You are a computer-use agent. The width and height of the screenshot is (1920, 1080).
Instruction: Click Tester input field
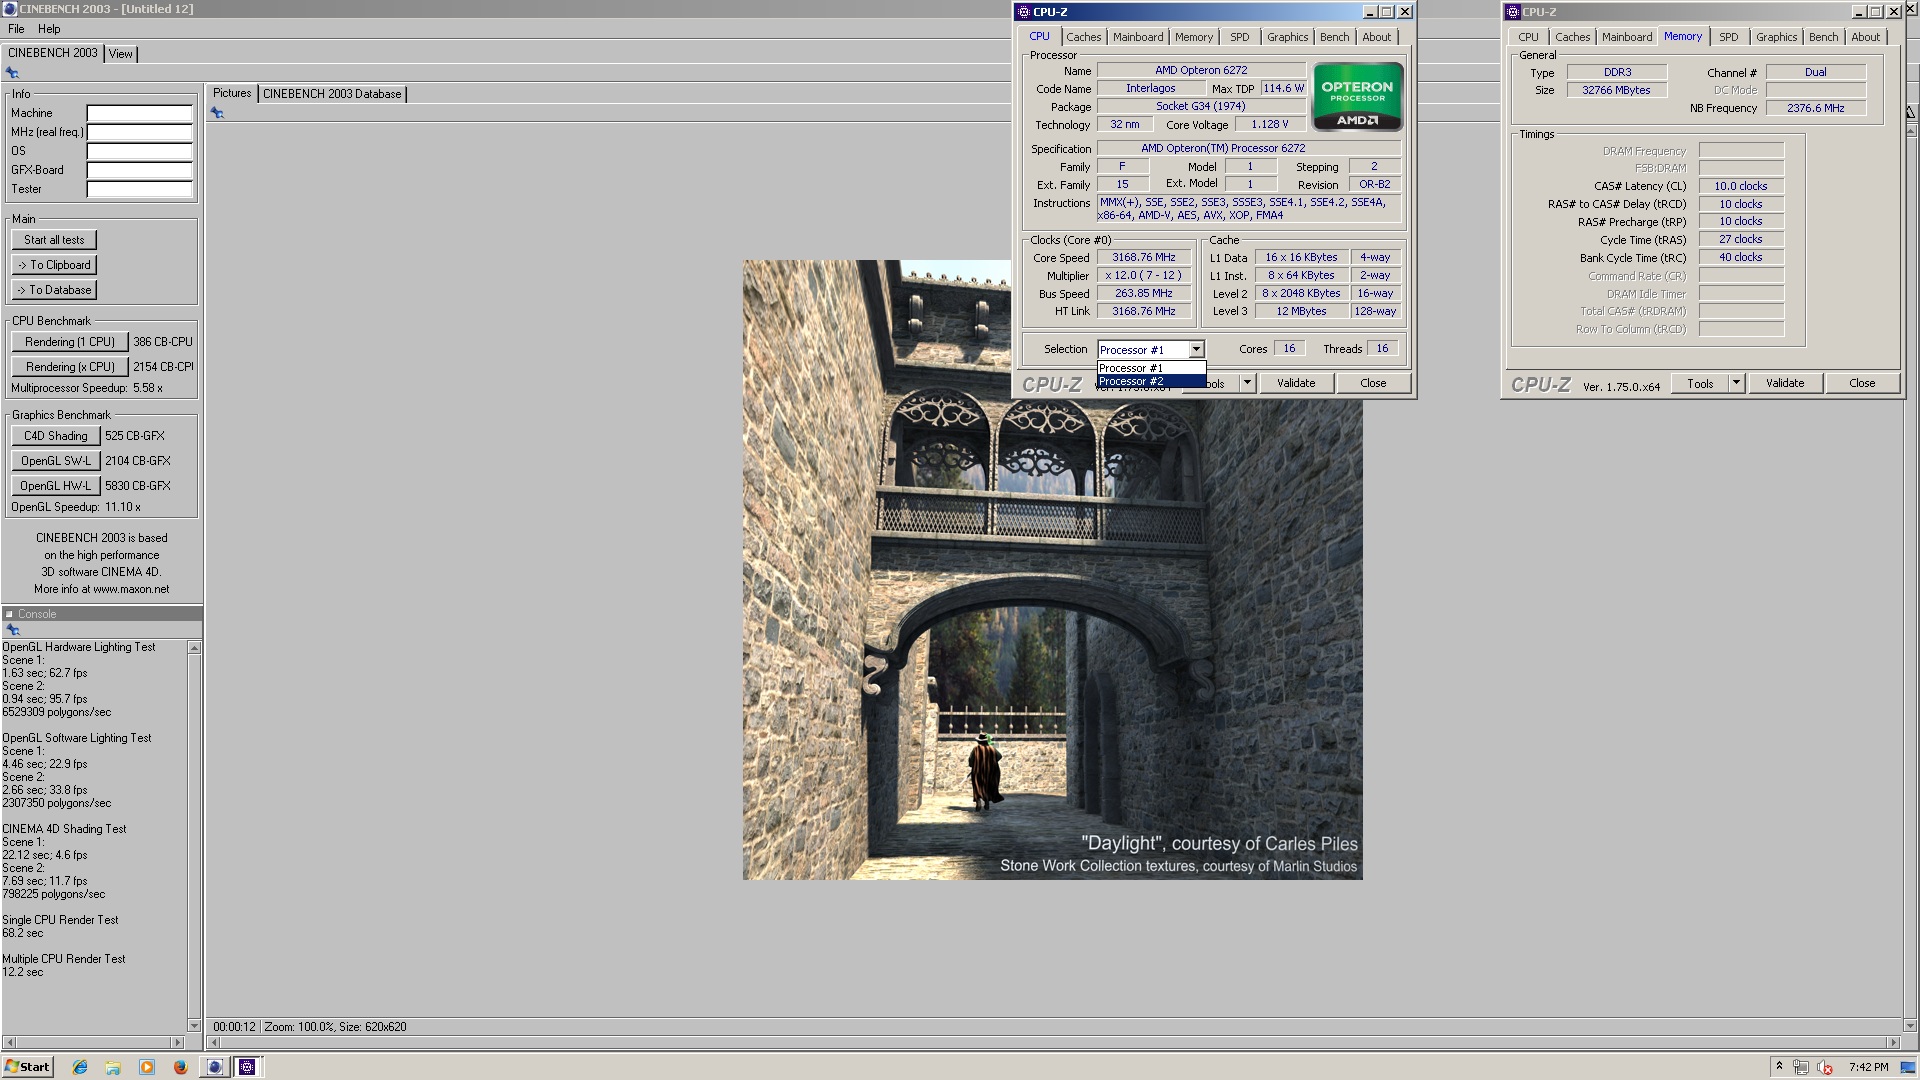139,189
